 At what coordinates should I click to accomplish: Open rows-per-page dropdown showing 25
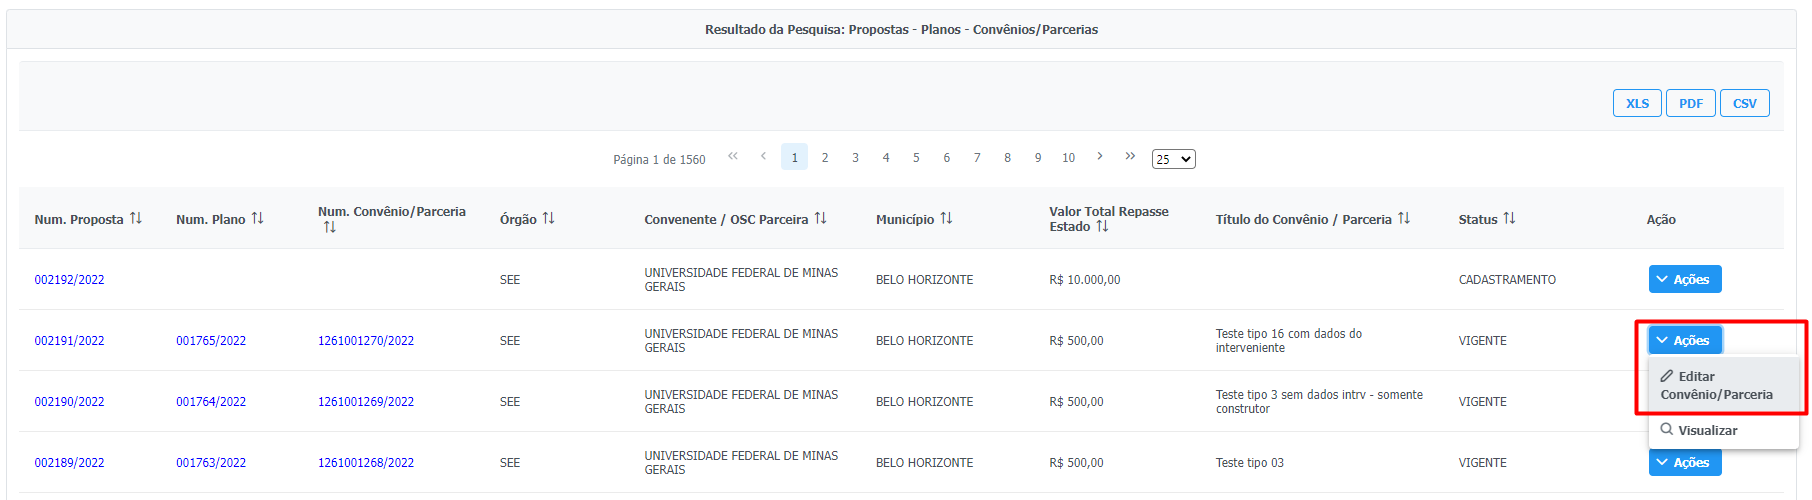tap(1173, 159)
